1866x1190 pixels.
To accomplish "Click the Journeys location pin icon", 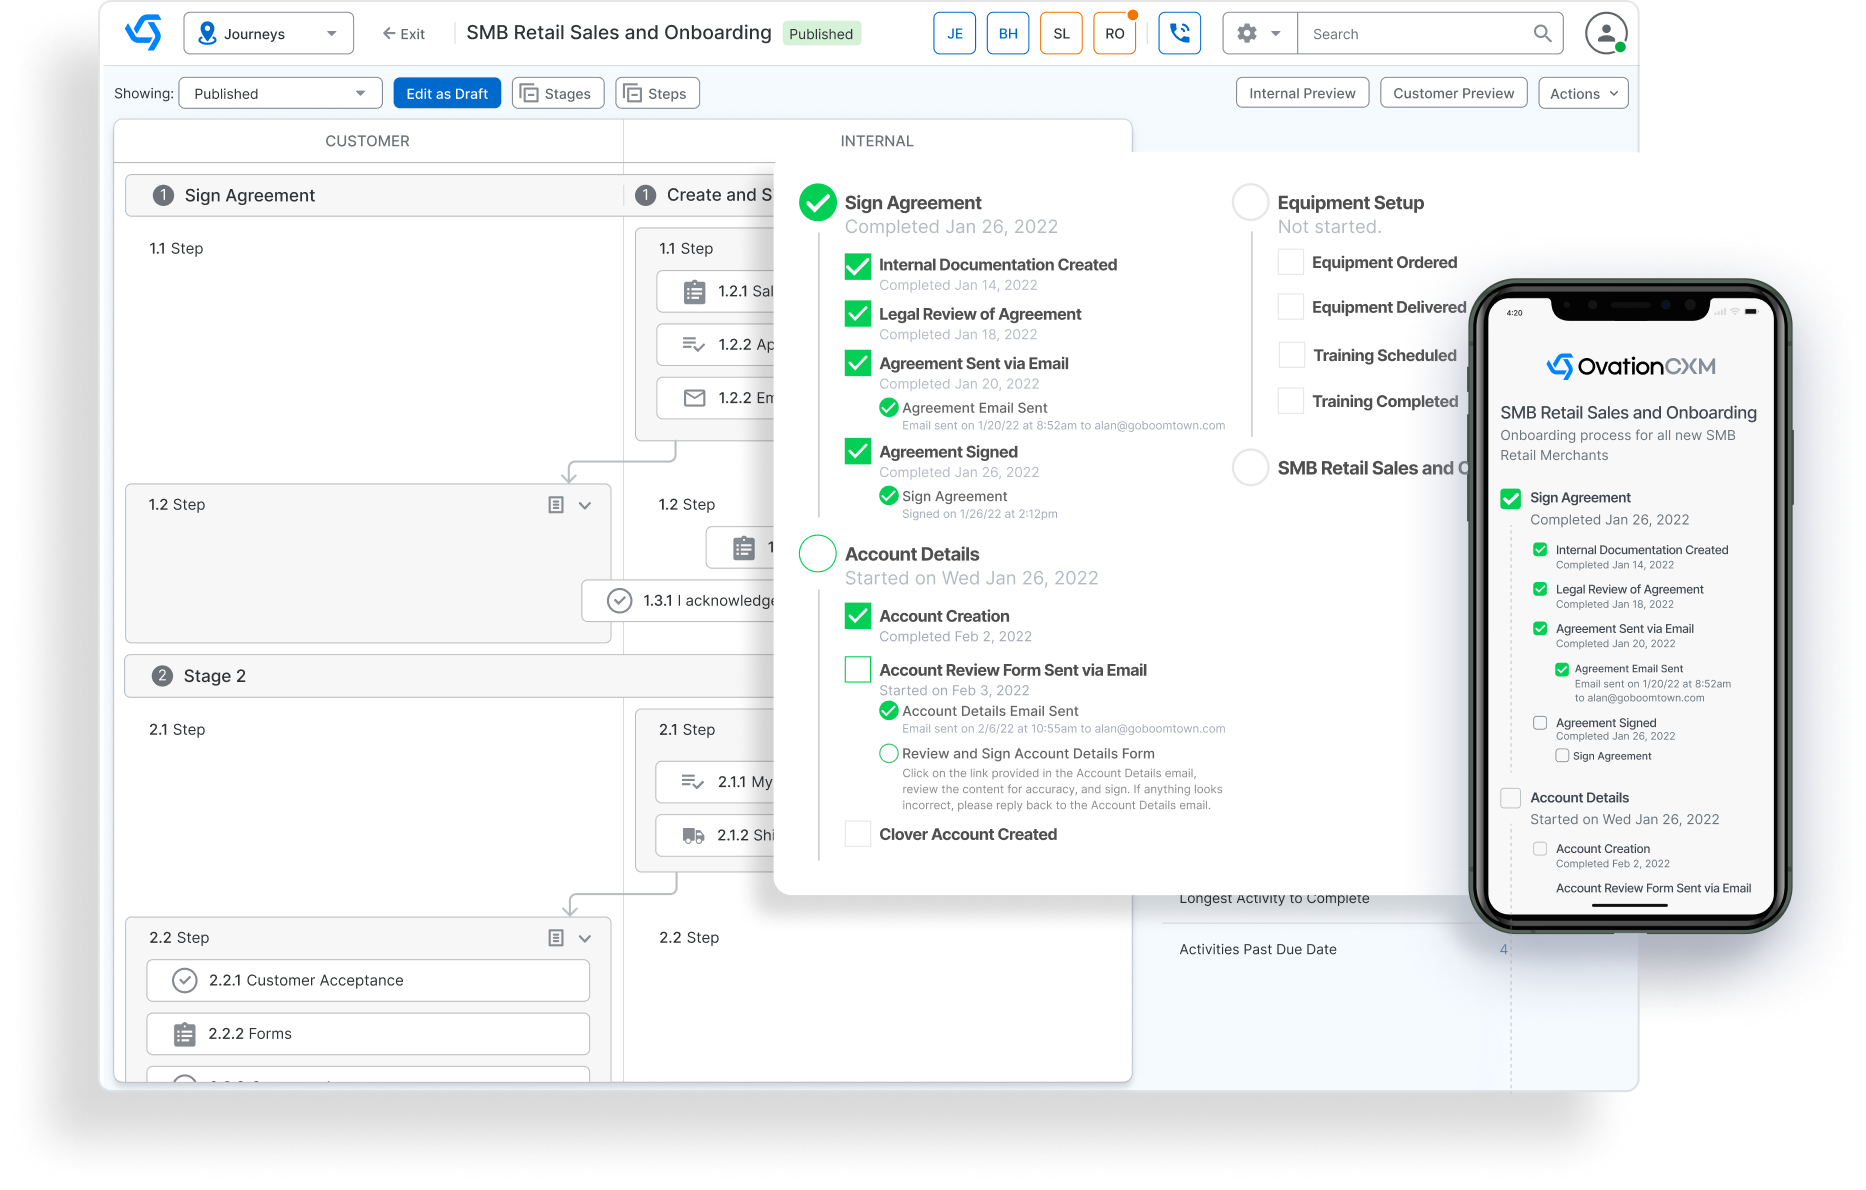I will 207,32.
